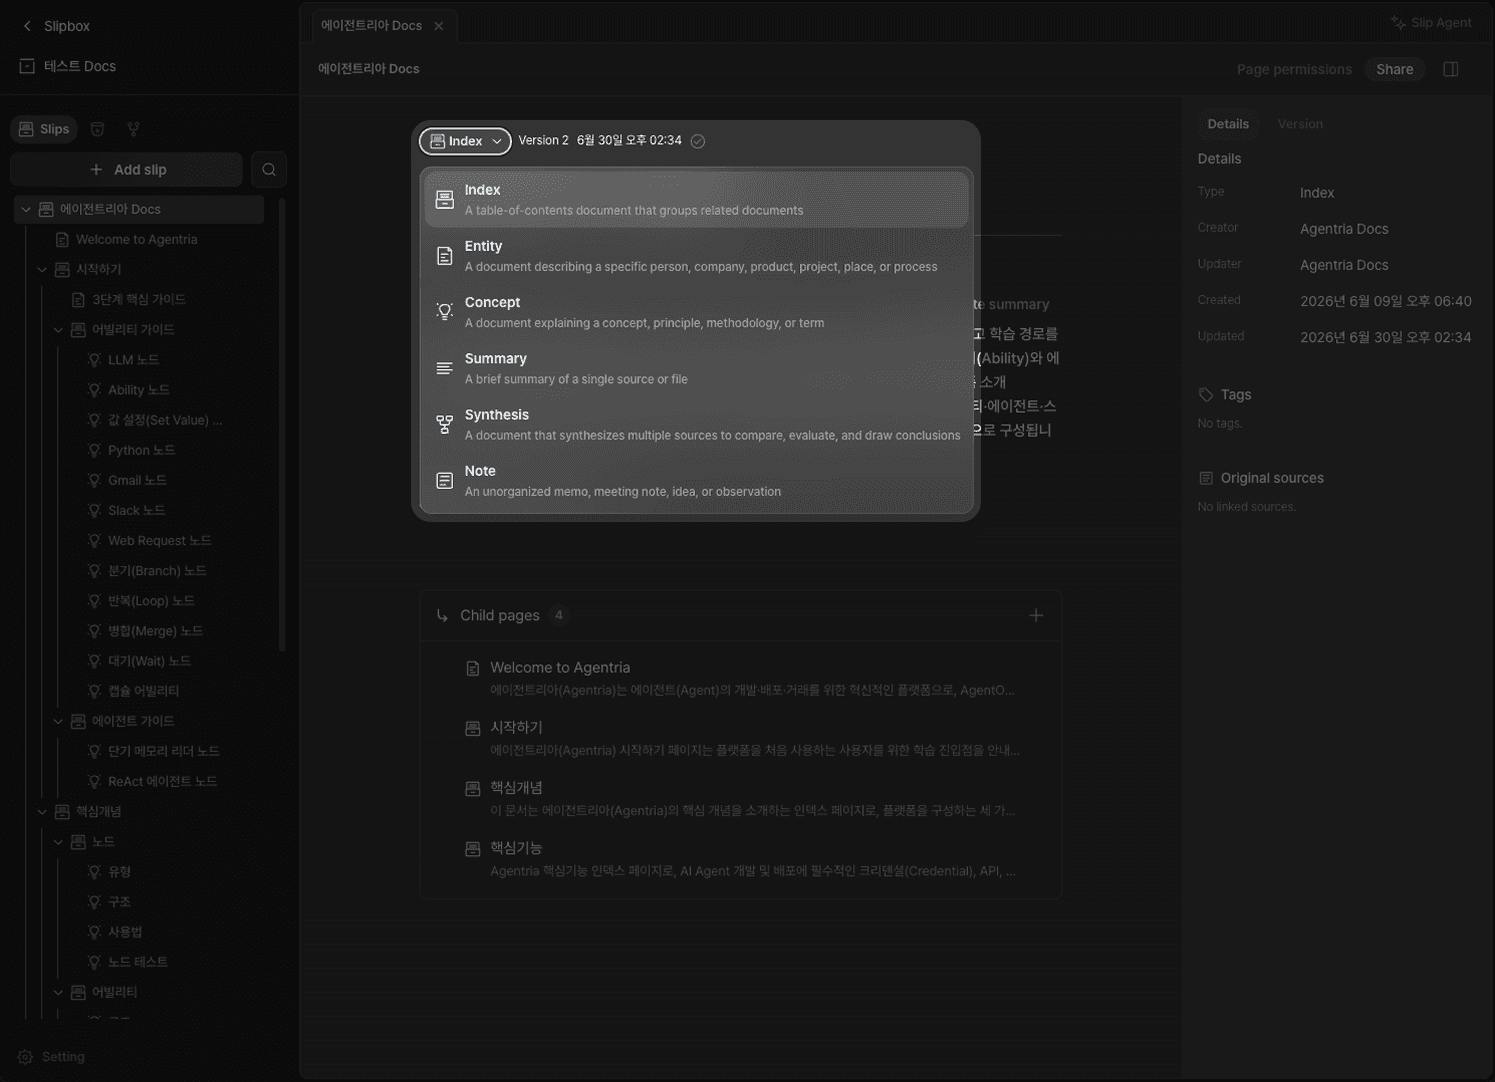Select the Summary document type
Screen dimensions: 1495x1082
click(x=696, y=367)
